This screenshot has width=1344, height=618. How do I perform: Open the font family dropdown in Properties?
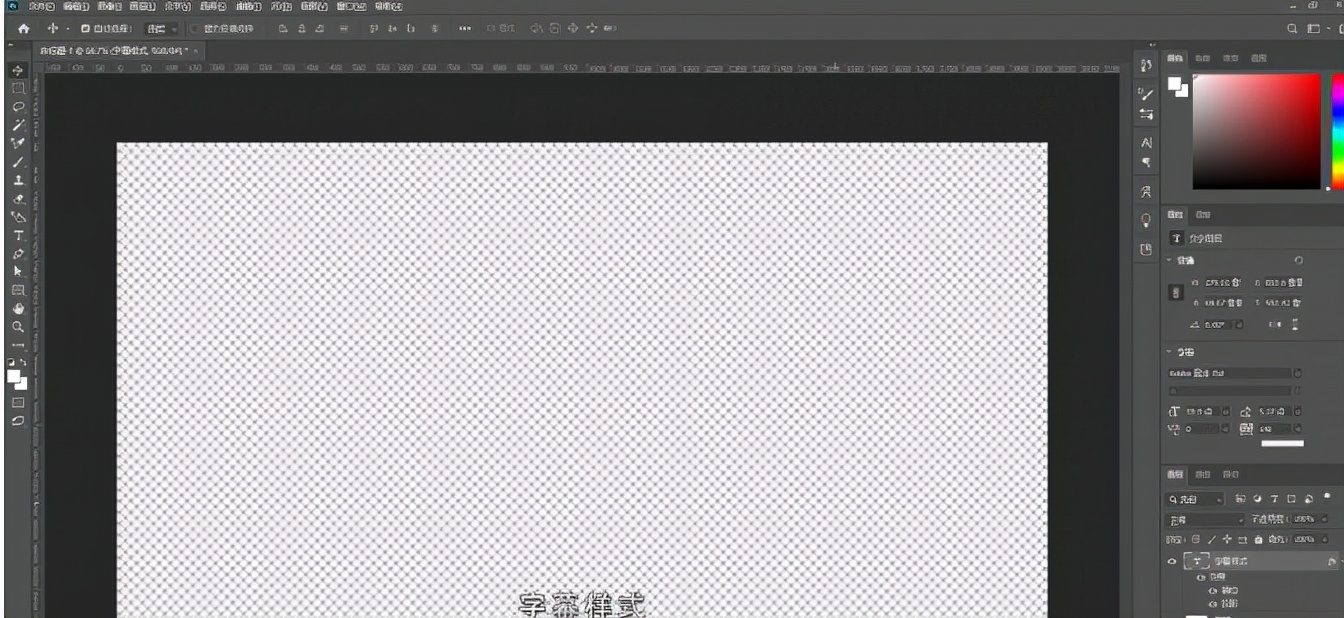pyautogui.click(x=1230, y=373)
